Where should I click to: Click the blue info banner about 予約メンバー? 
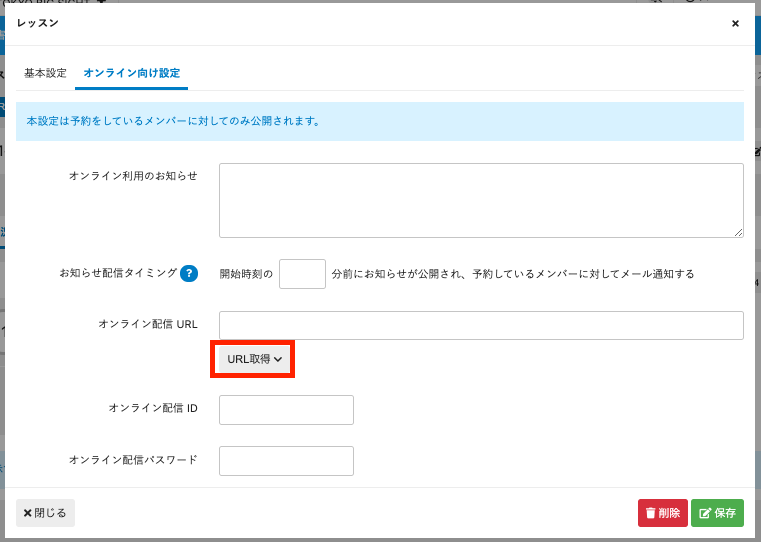(x=380, y=121)
